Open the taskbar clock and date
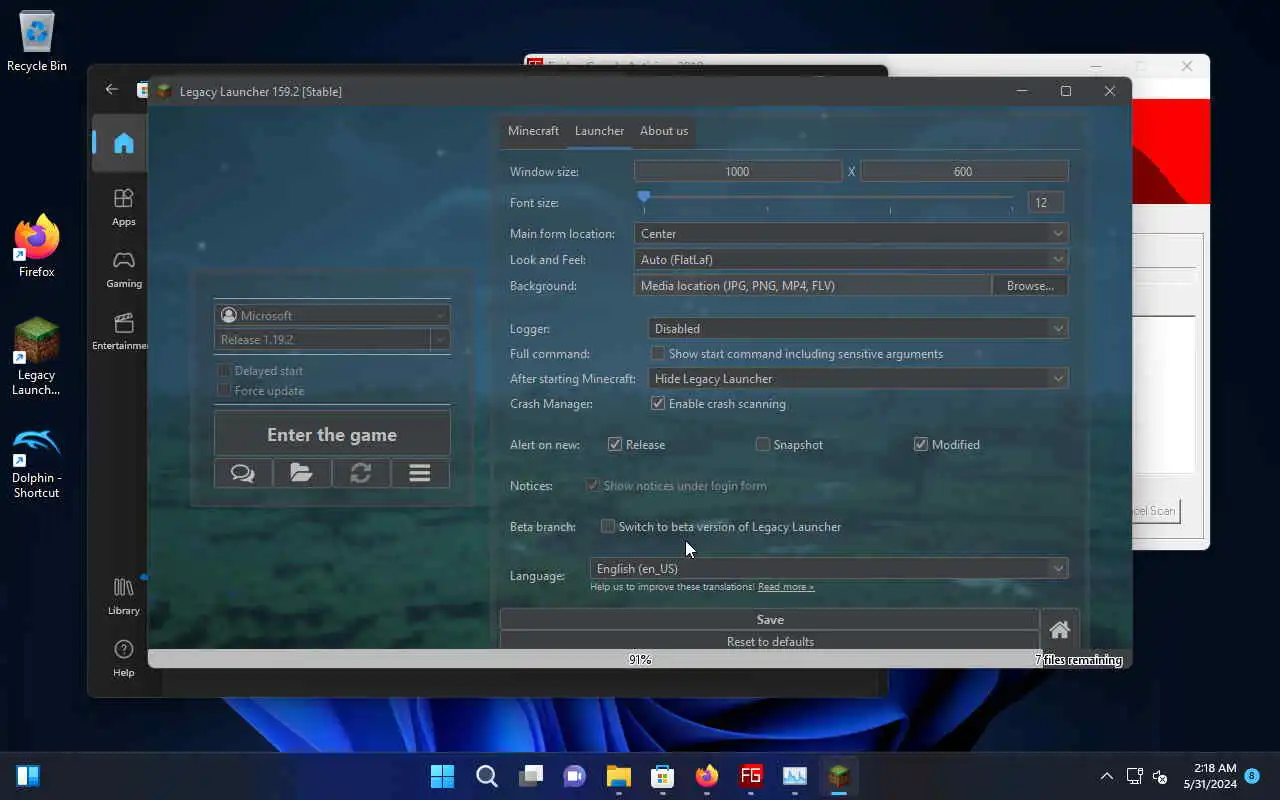Viewport: 1280px width, 800px height. (1209, 776)
